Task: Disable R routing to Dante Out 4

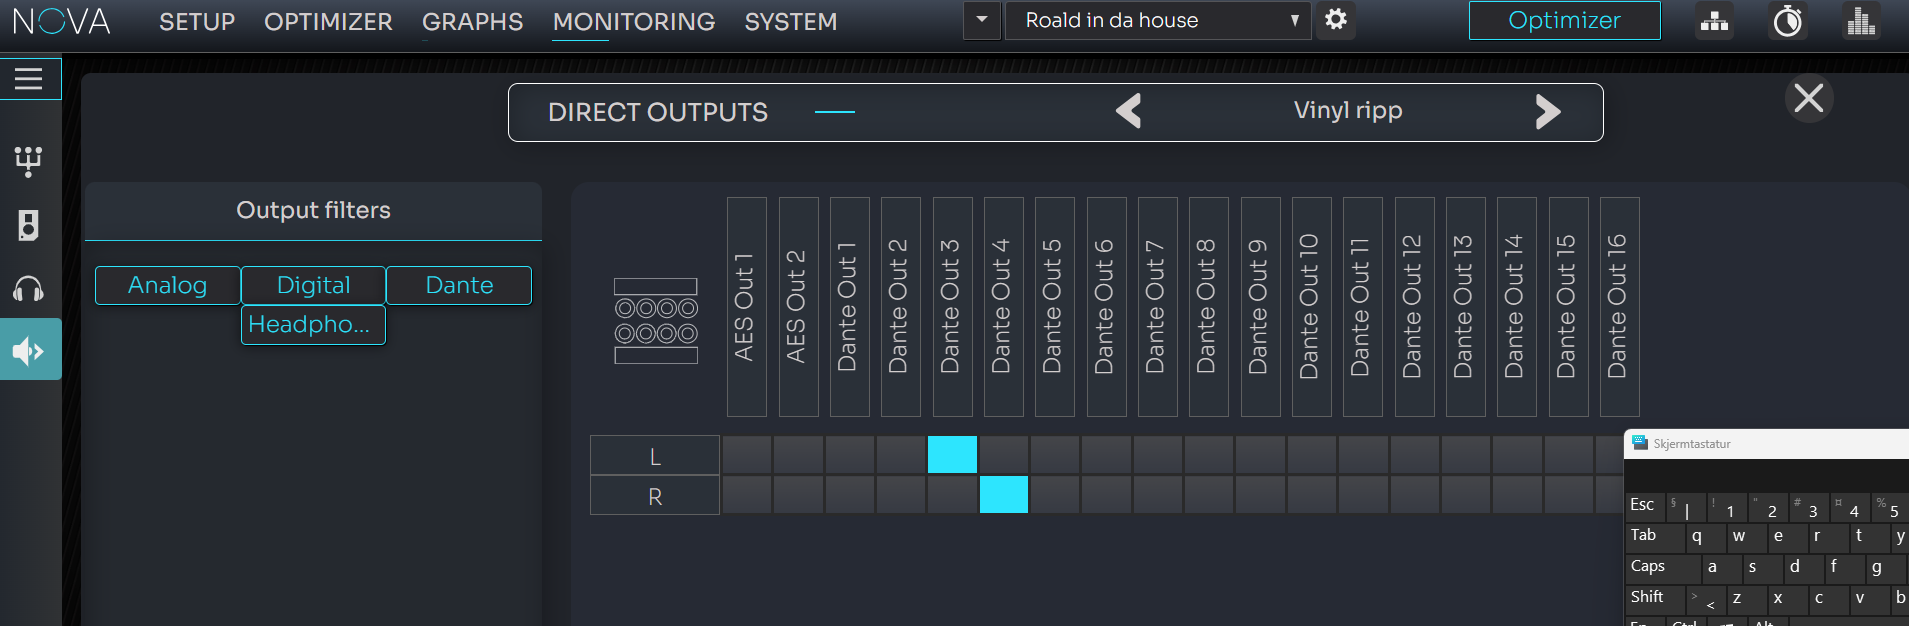Action: click(1003, 495)
